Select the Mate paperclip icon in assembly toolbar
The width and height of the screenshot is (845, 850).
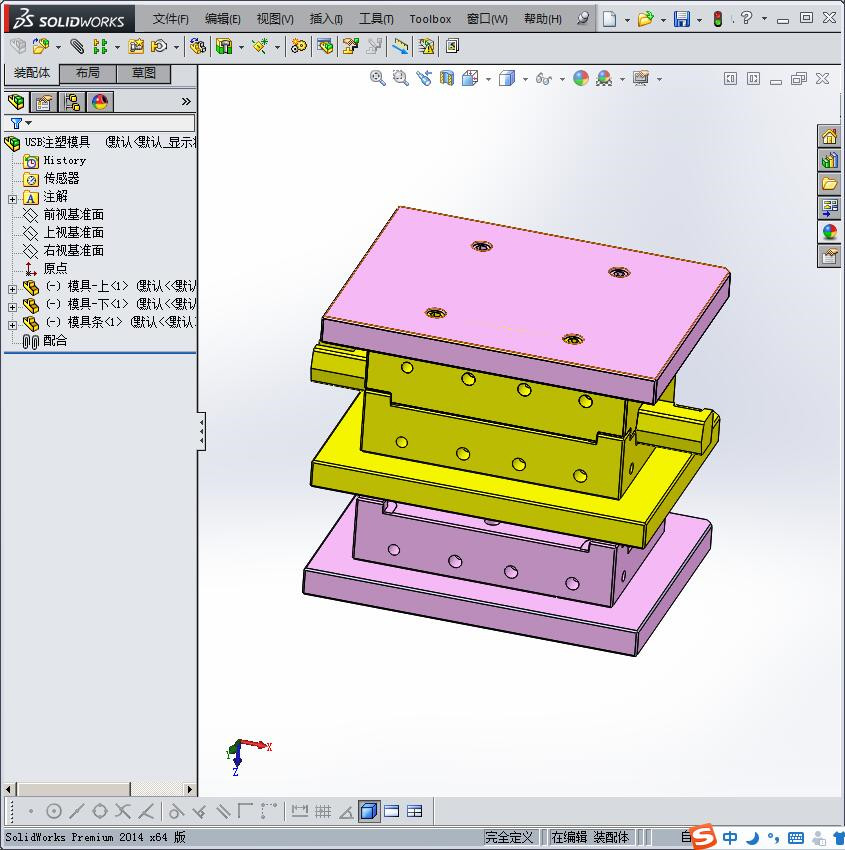coord(75,46)
